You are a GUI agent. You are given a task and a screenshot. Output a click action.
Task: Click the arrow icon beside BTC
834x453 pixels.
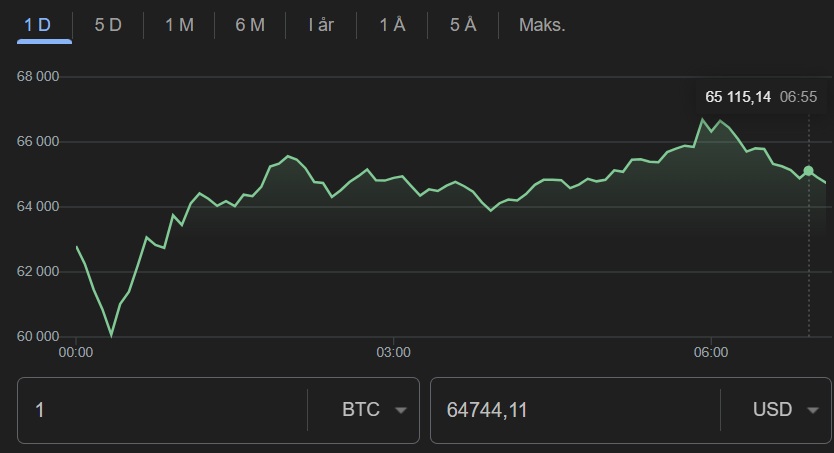tap(400, 410)
